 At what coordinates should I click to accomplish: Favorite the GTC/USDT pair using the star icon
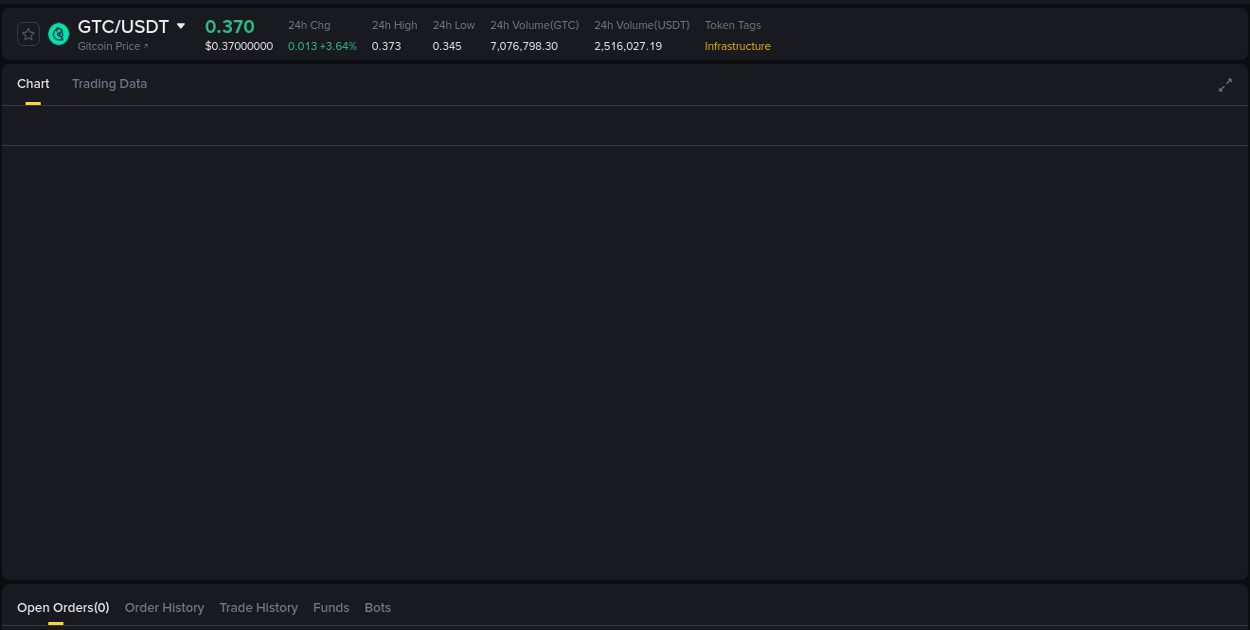(x=28, y=33)
